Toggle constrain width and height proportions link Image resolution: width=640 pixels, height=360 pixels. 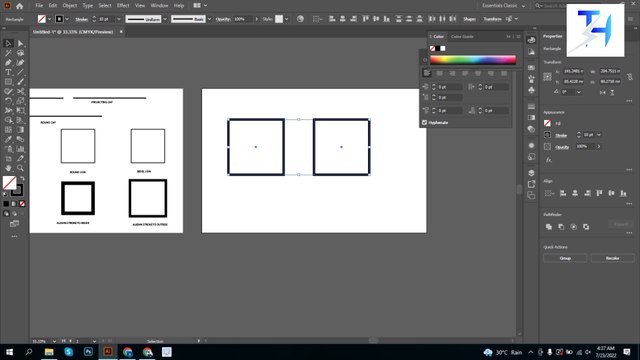tap(630, 76)
